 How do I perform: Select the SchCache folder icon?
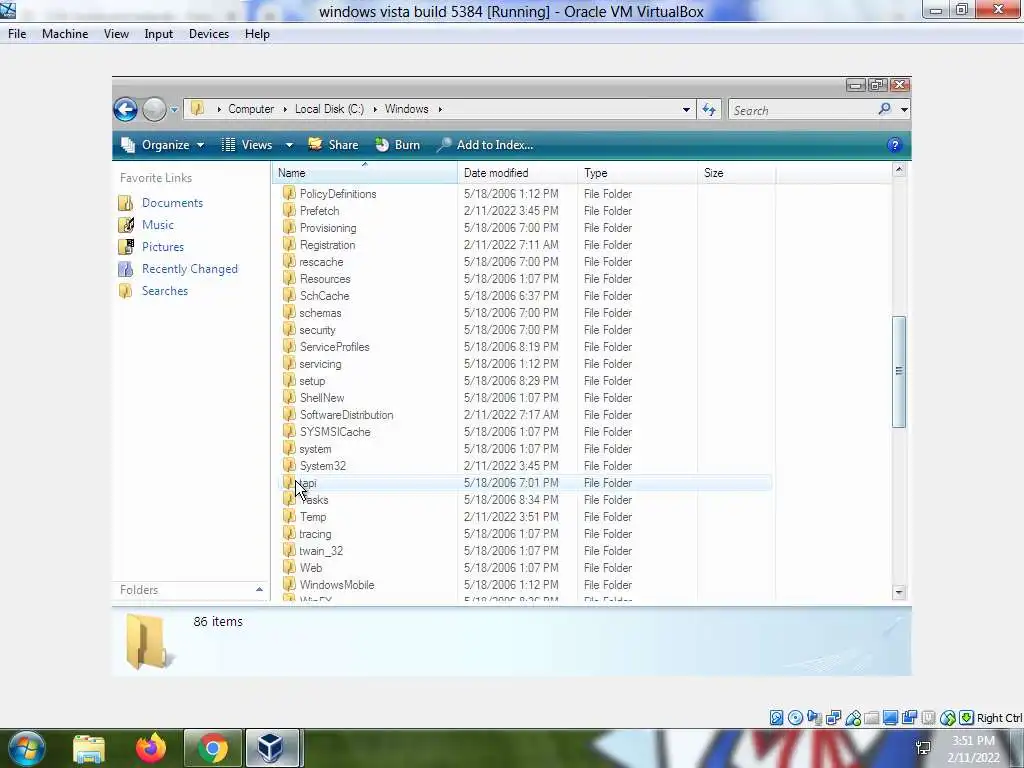click(289, 295)
